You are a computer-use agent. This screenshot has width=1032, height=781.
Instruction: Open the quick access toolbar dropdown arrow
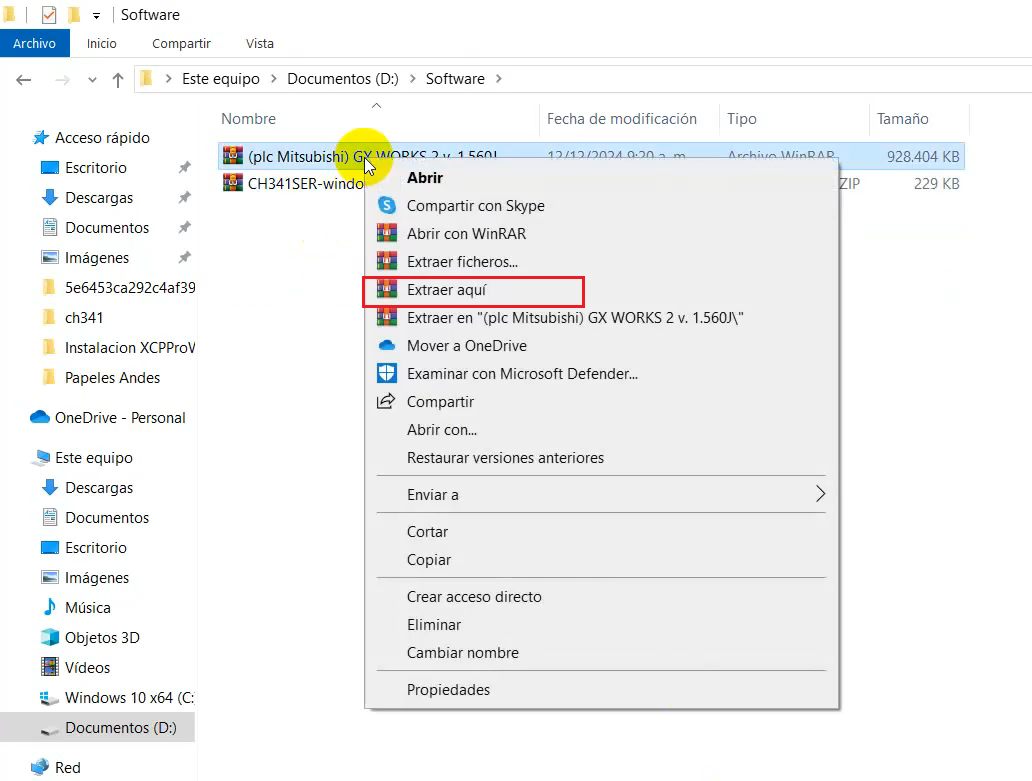click(x=96, y=15)
